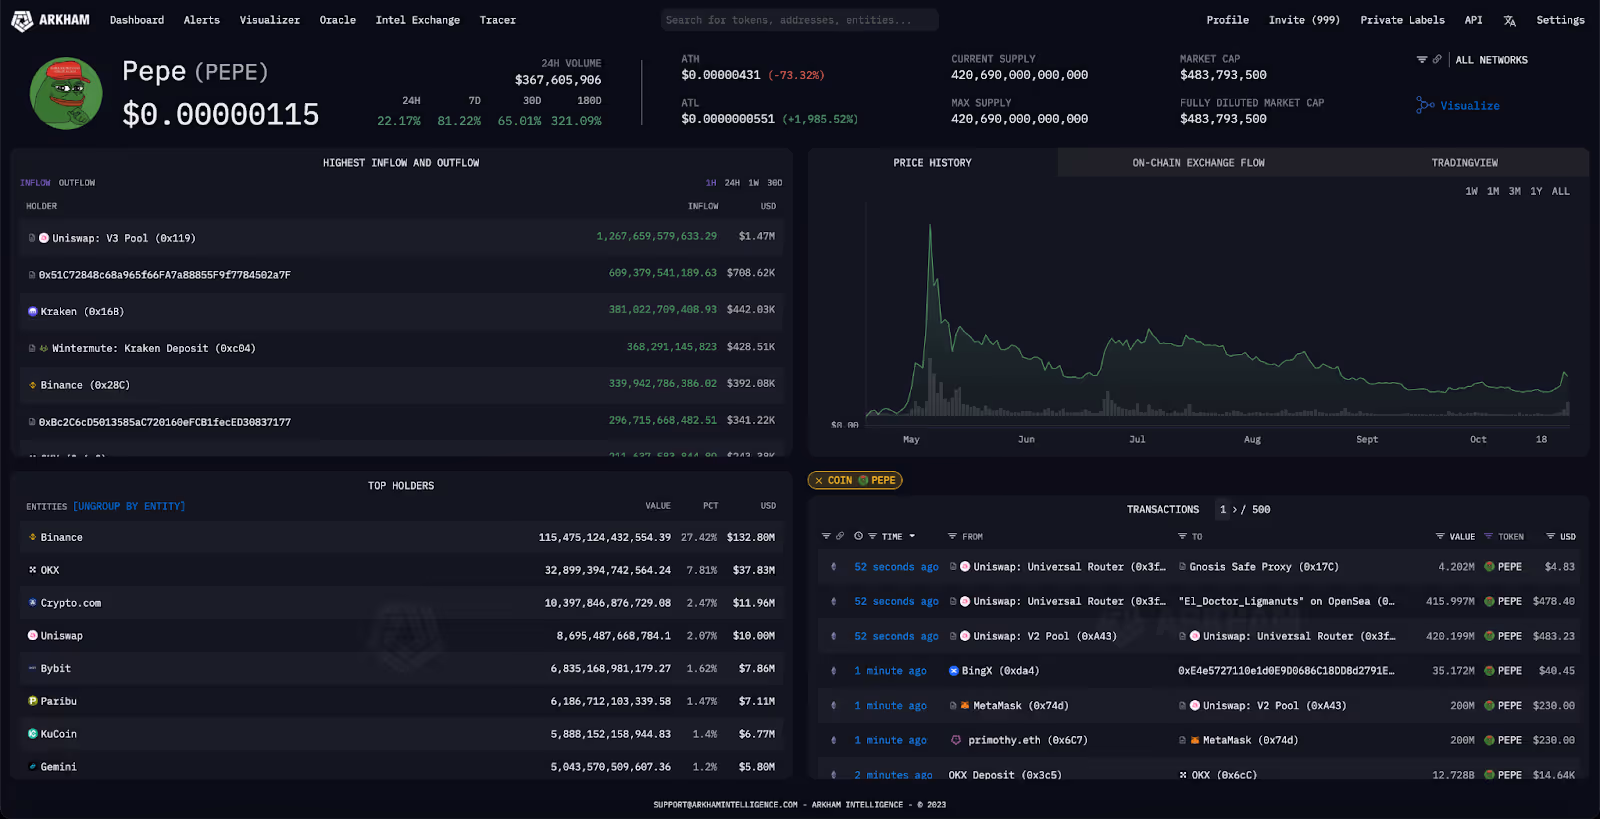Click the BingX logo in transactions
The image size is (1600, 819).
point(954,671)
